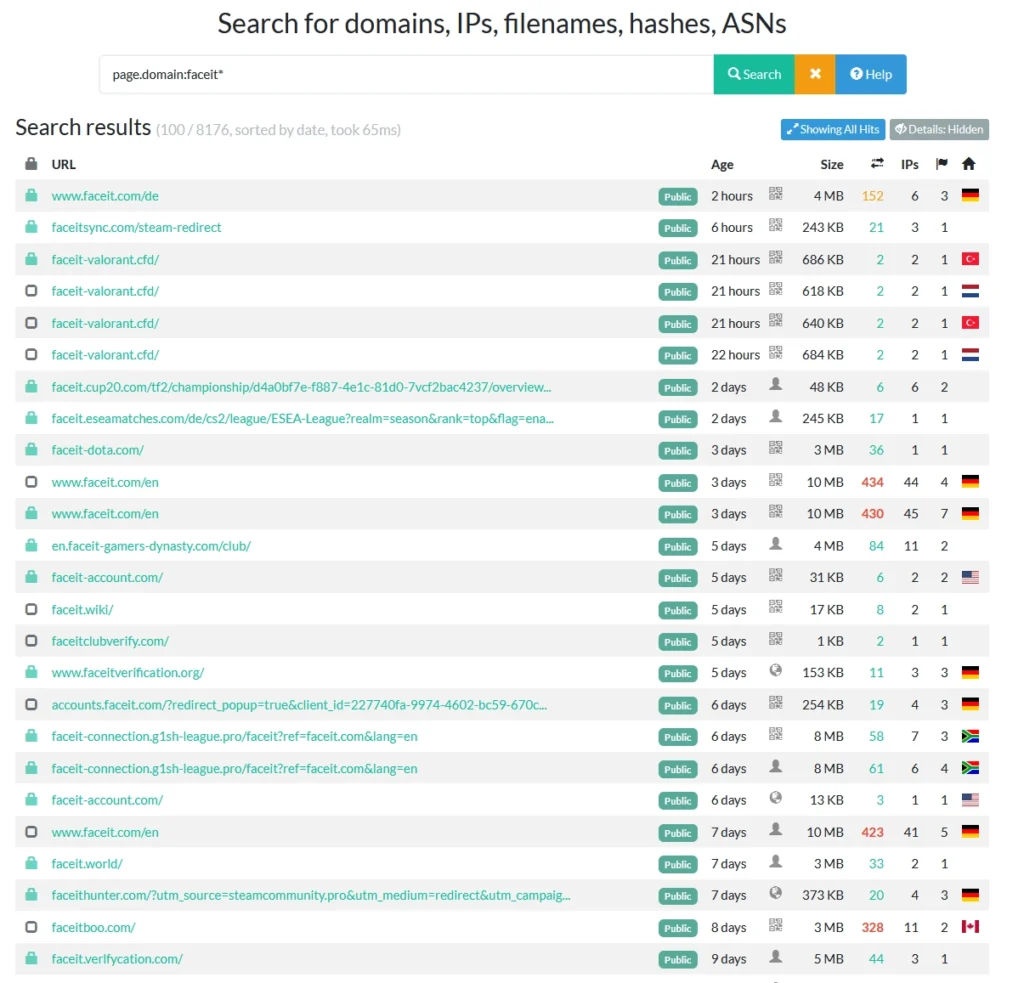Viewport: 1024px width, 983px height.
Task: Click the 243 KB size on faceitsync.com row
Action: 823,227
